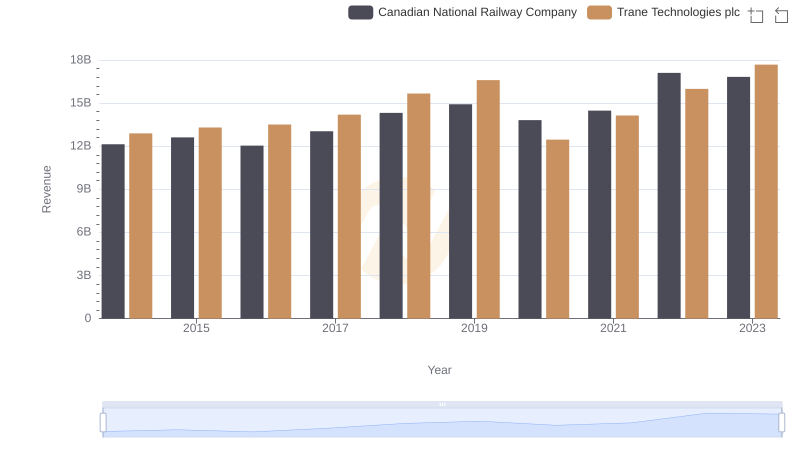Click the Year axis title
This screenshot has width=800, height=461.
pos(439,370)
